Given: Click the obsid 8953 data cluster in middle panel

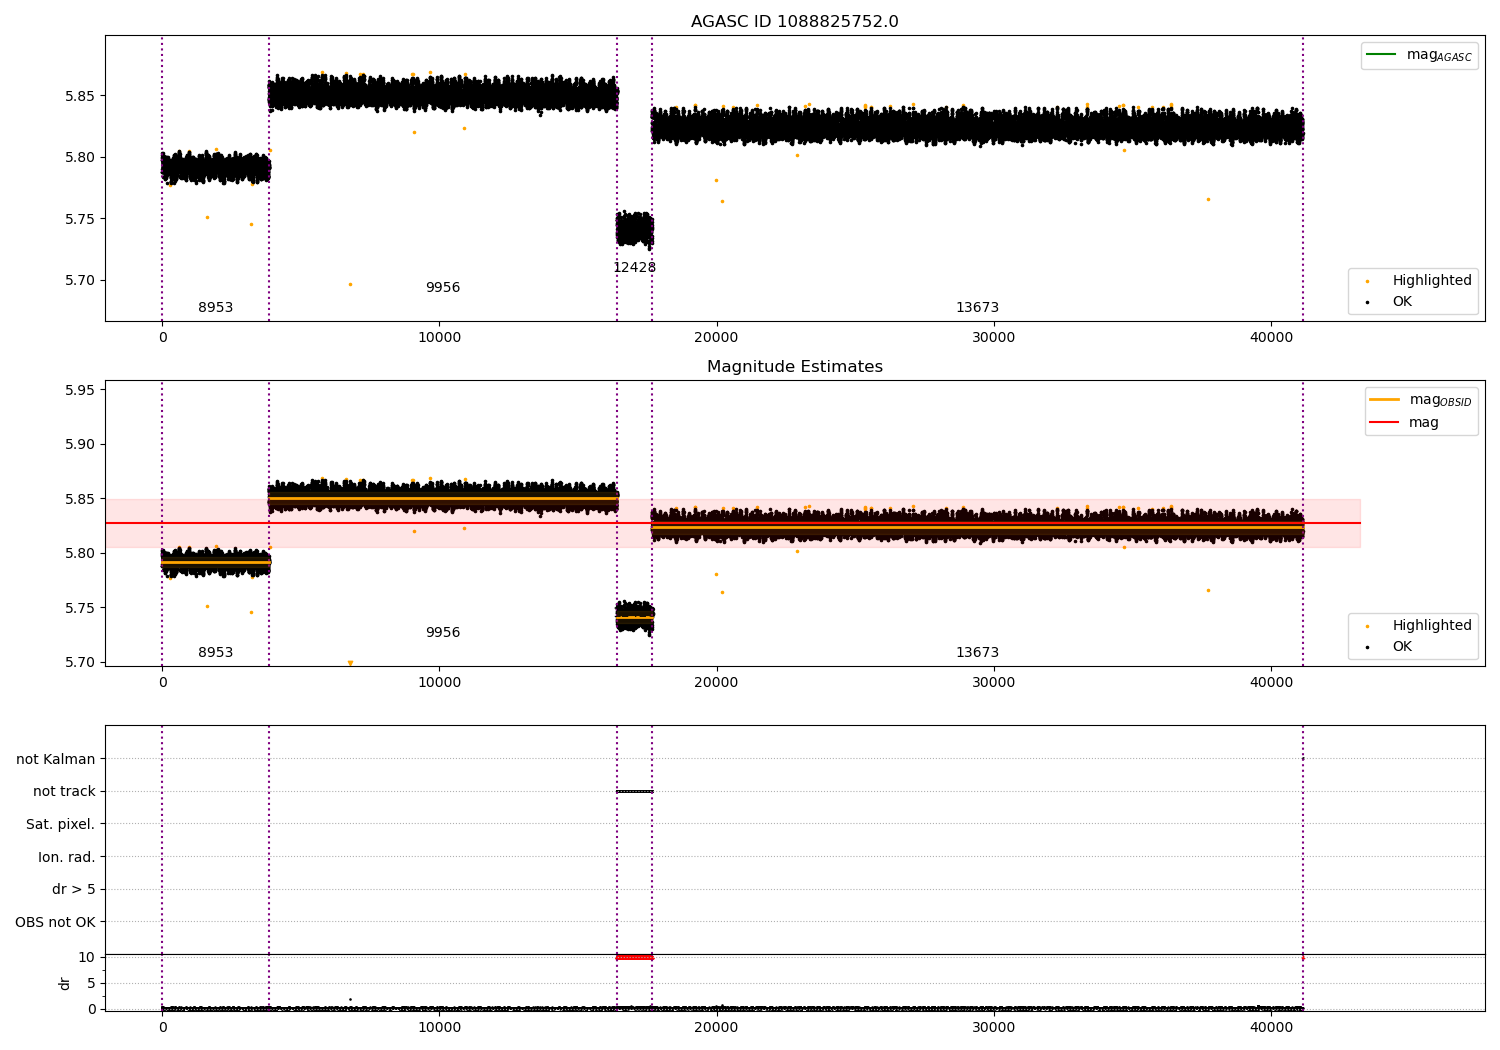Looking at the screenshot, I should pyautogui.click(x=215, y=562).
